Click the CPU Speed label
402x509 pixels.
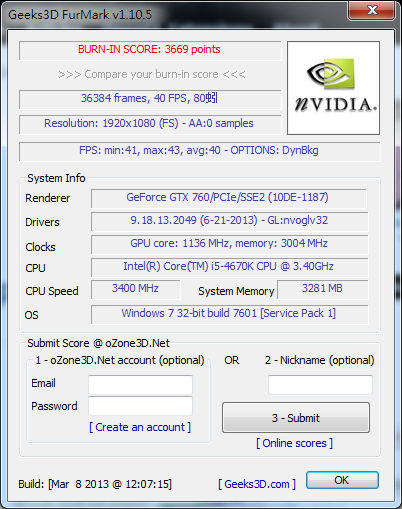pyautogui.click(x=52, y=291)
